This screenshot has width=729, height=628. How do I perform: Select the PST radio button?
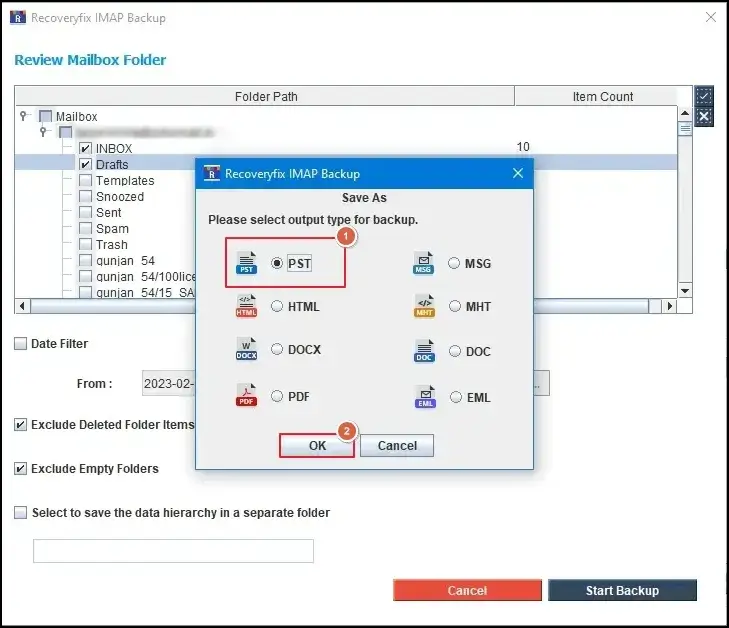point(277,263)
